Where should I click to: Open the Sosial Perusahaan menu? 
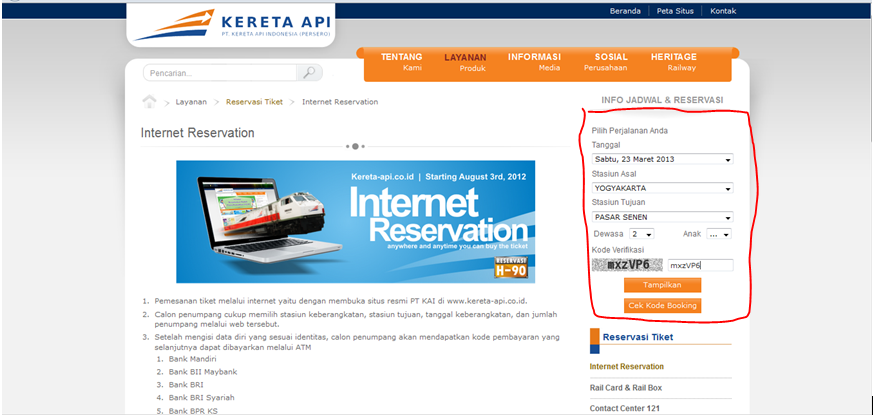point(606,62)
